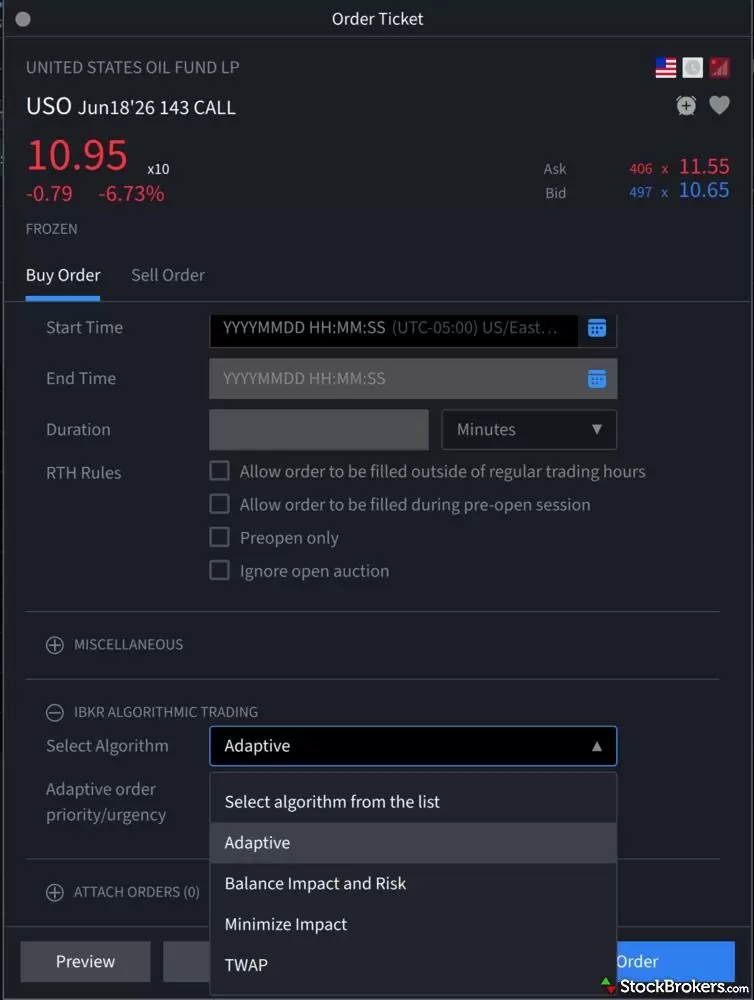Click the United States Oil Fund LP name
The image size is (754, 1000).
click(133, 68)
